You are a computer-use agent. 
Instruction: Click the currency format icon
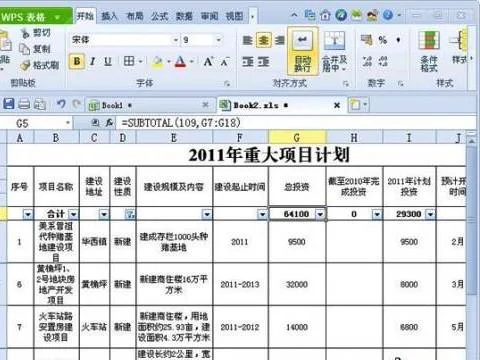(366, 40)
